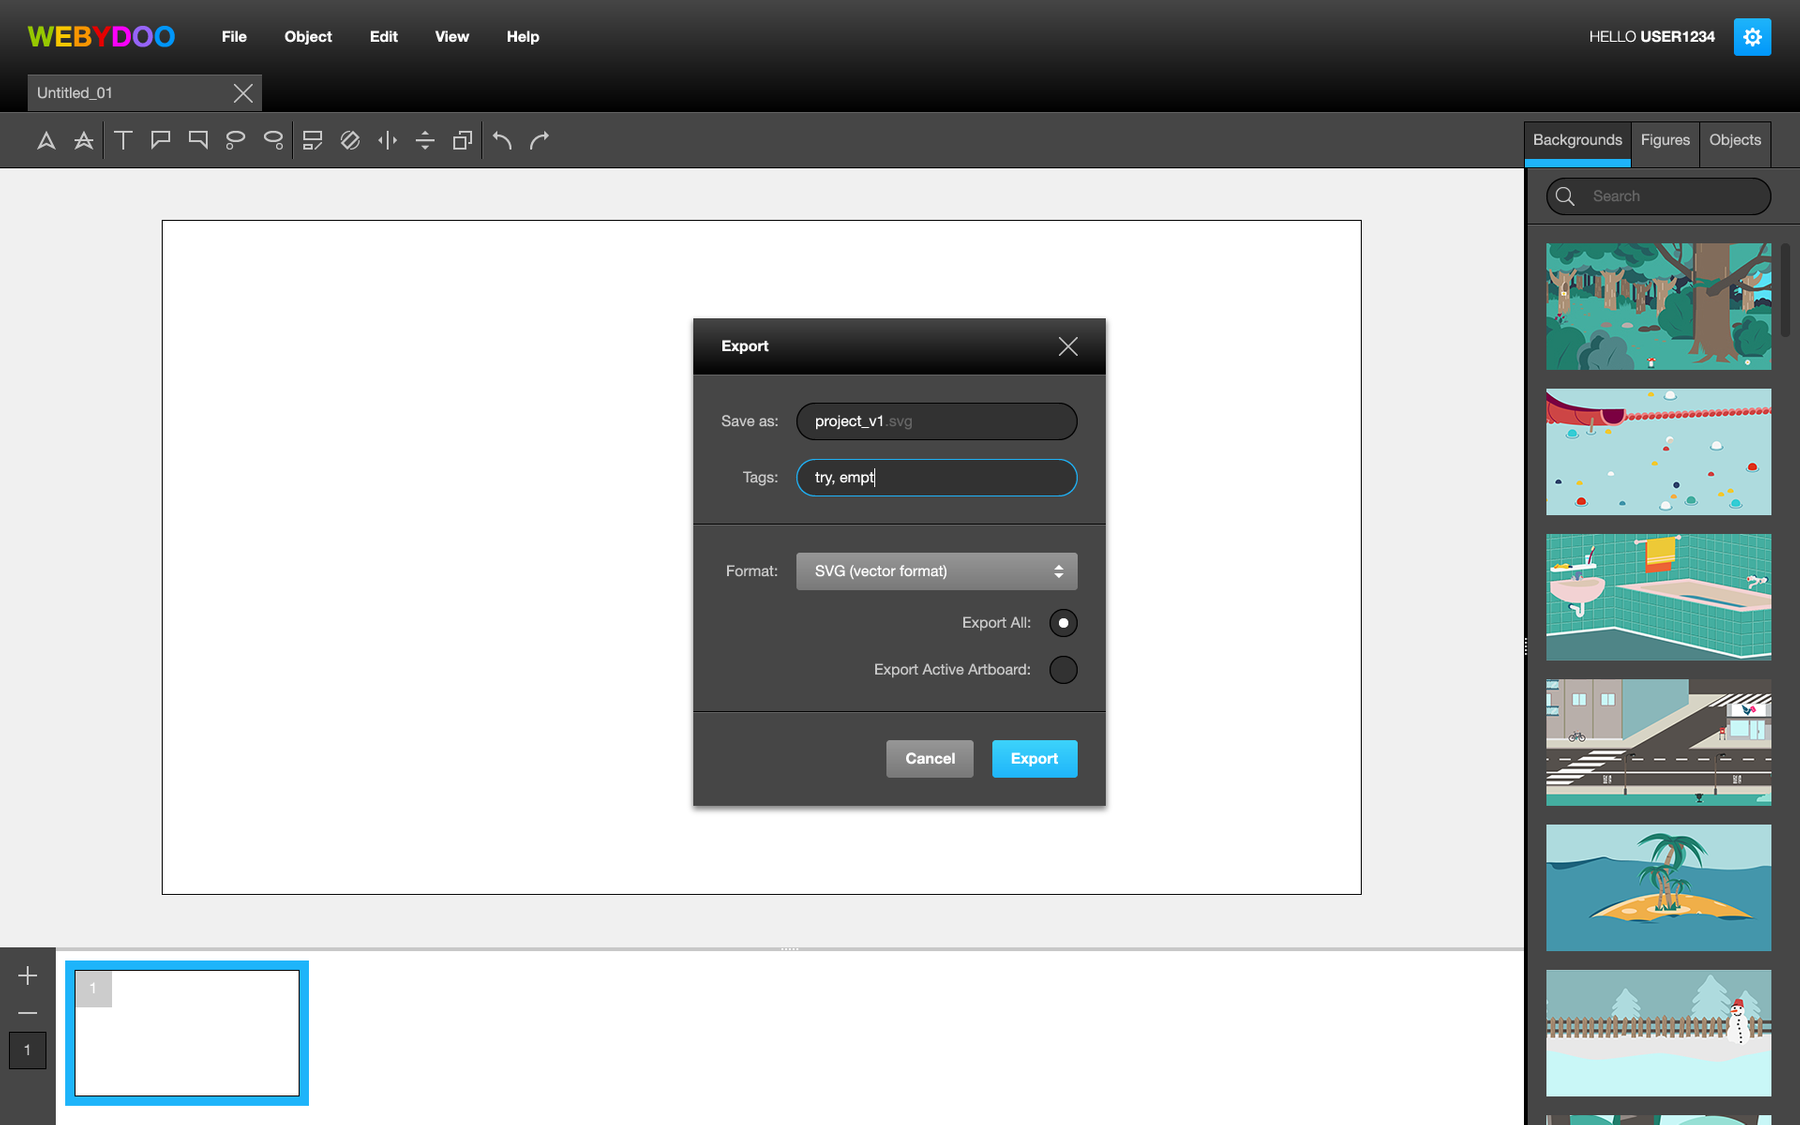Switch to the Objects tab
This screenshot has height=1125, width=1800.
tap(1734, 141)
